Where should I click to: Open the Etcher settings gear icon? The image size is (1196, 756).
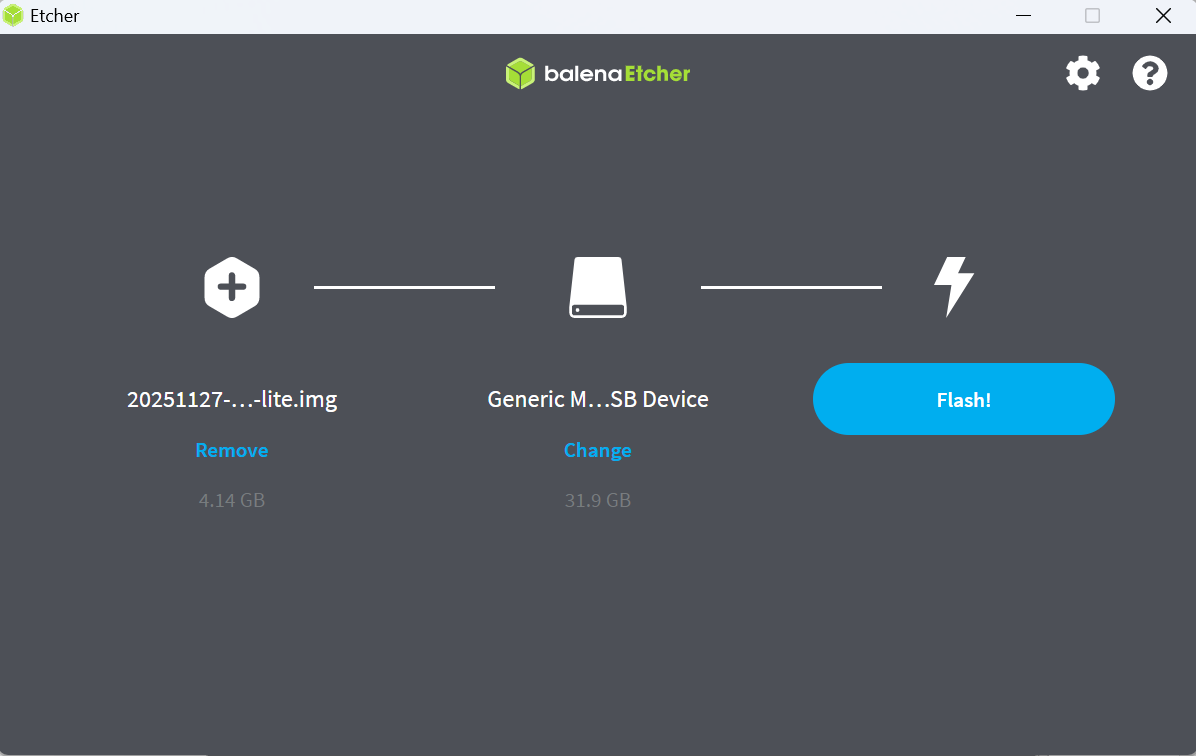point(1083,72)
